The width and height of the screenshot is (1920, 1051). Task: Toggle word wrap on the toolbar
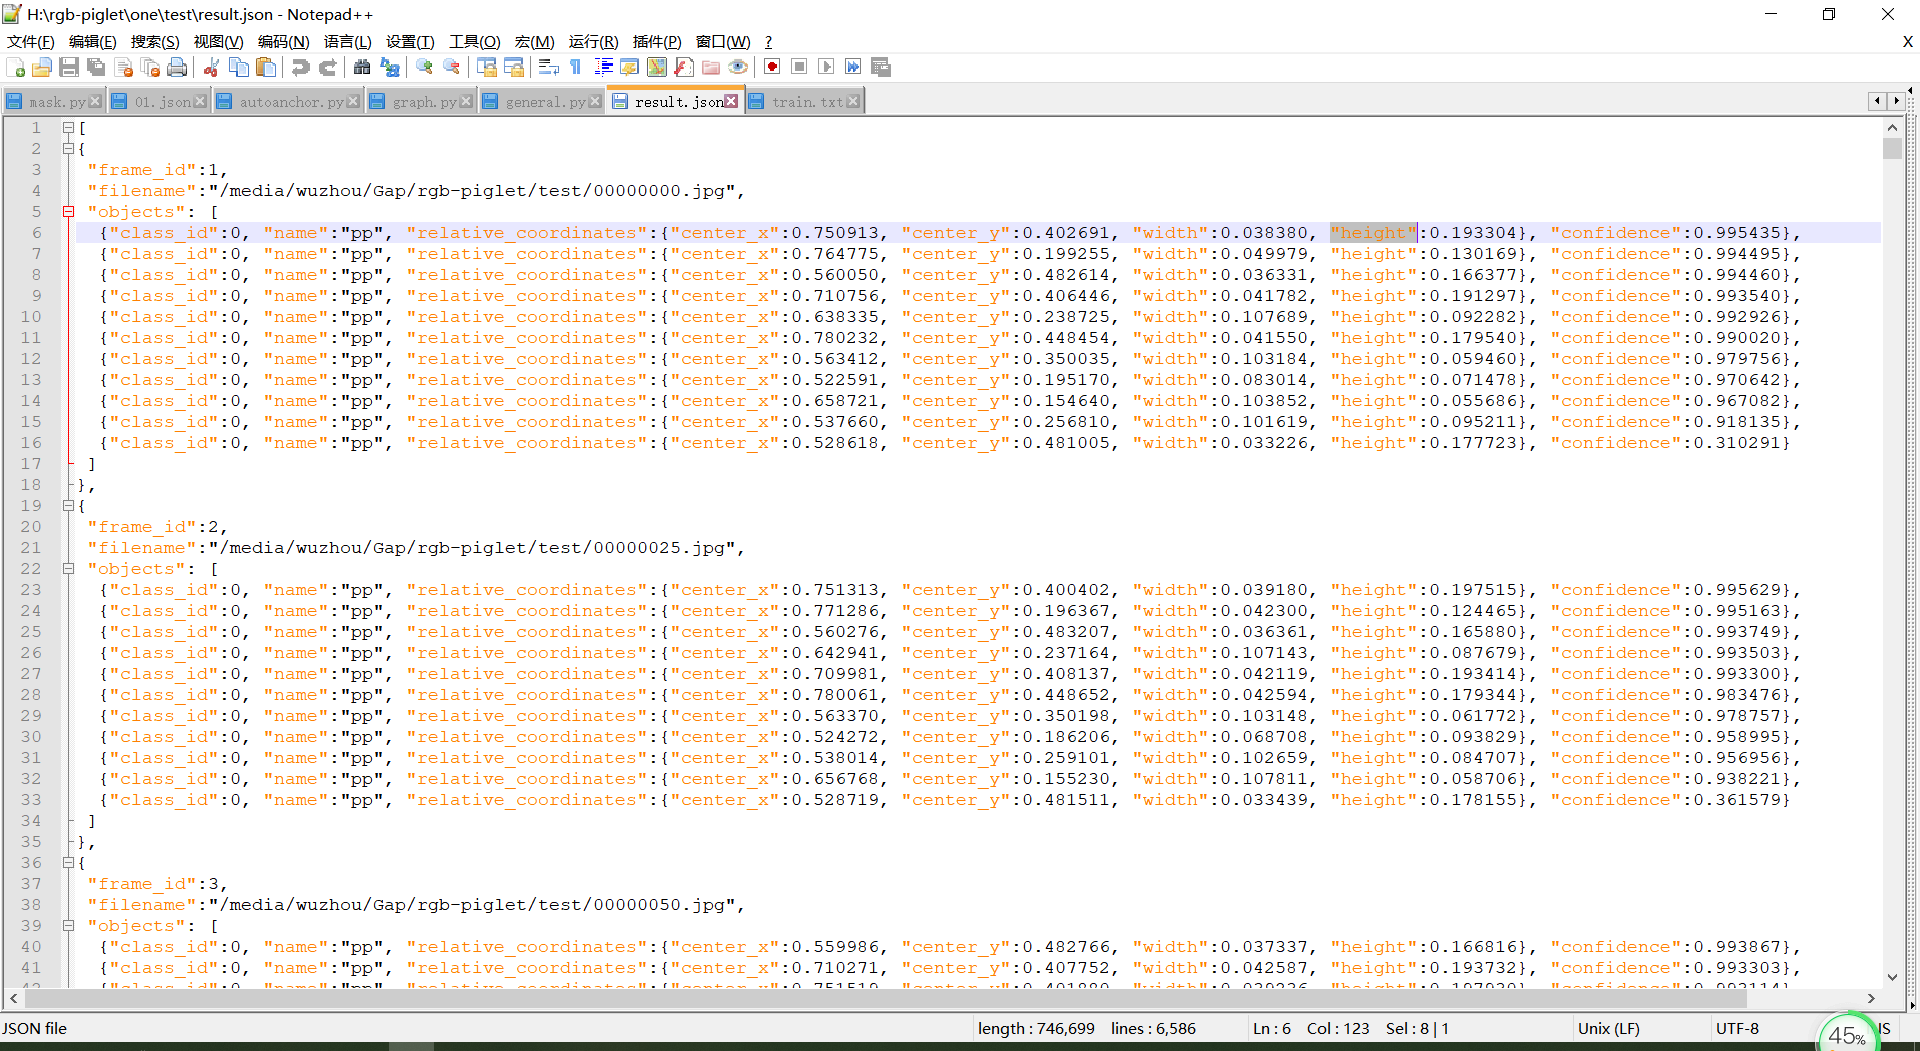(548, 67)
